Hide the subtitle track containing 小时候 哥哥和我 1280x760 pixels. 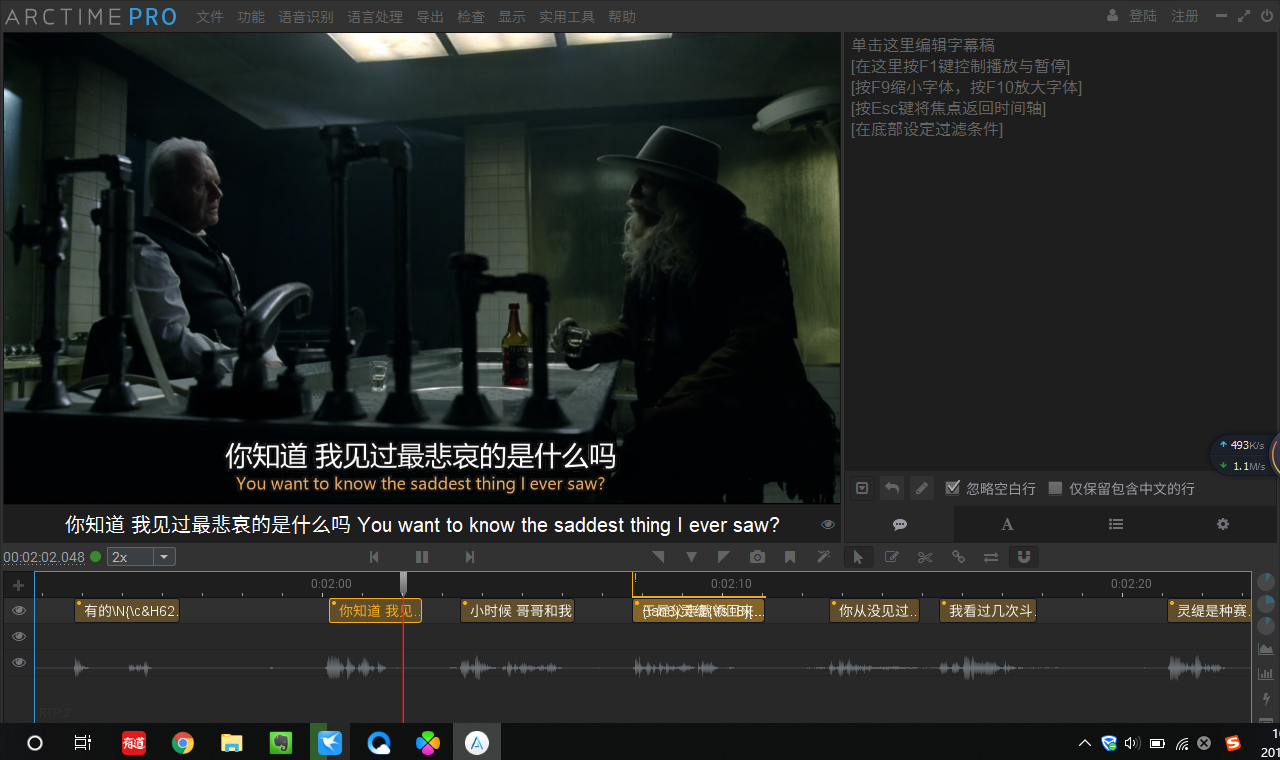18,610
